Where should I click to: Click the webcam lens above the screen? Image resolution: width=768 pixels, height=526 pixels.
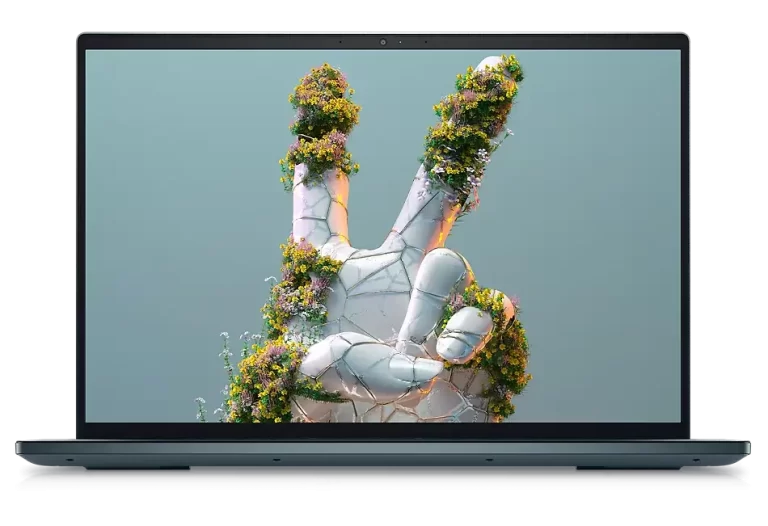383,42
